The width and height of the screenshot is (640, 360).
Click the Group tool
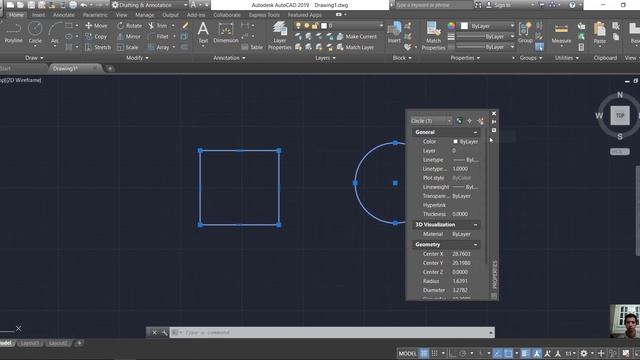(x=525, y=33)
